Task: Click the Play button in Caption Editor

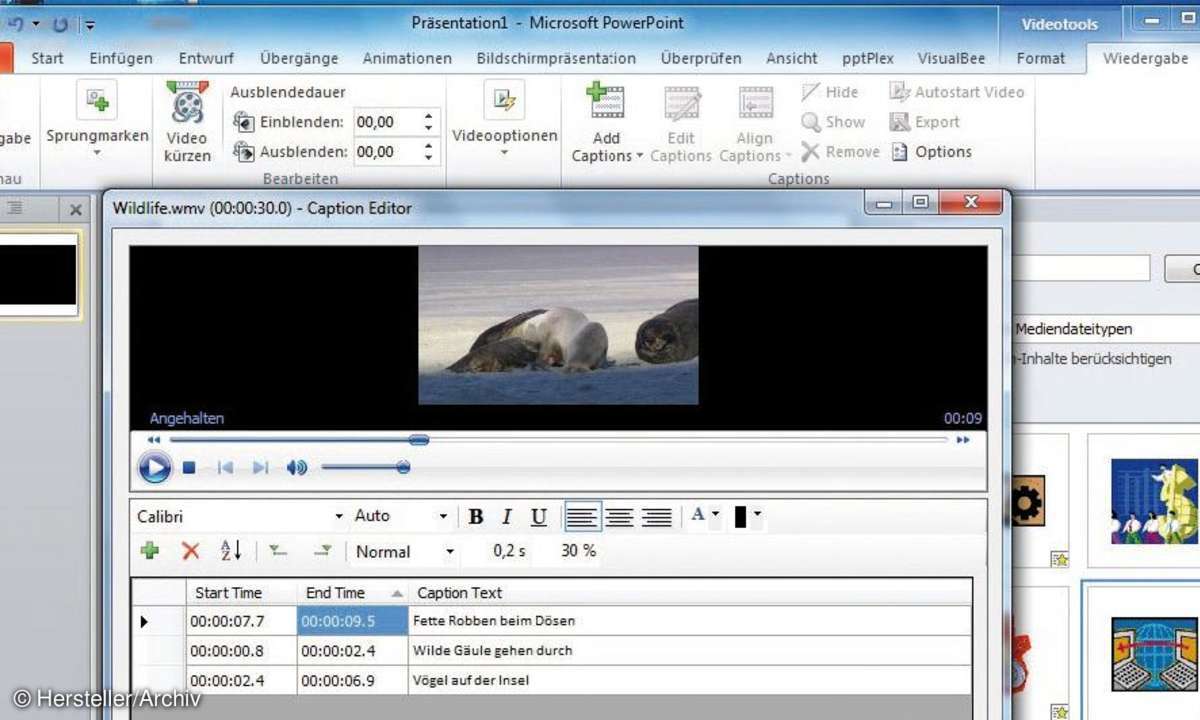Action: click(x=154, y=467)
